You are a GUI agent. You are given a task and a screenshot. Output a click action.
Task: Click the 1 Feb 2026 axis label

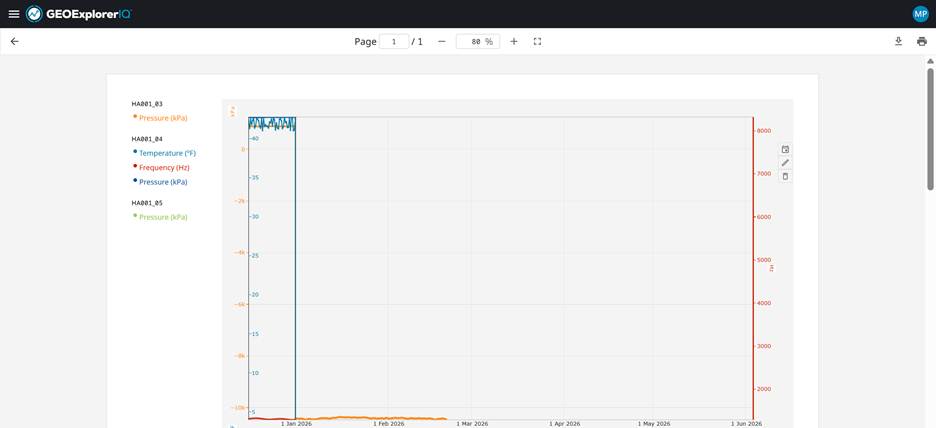coord(389,424)
